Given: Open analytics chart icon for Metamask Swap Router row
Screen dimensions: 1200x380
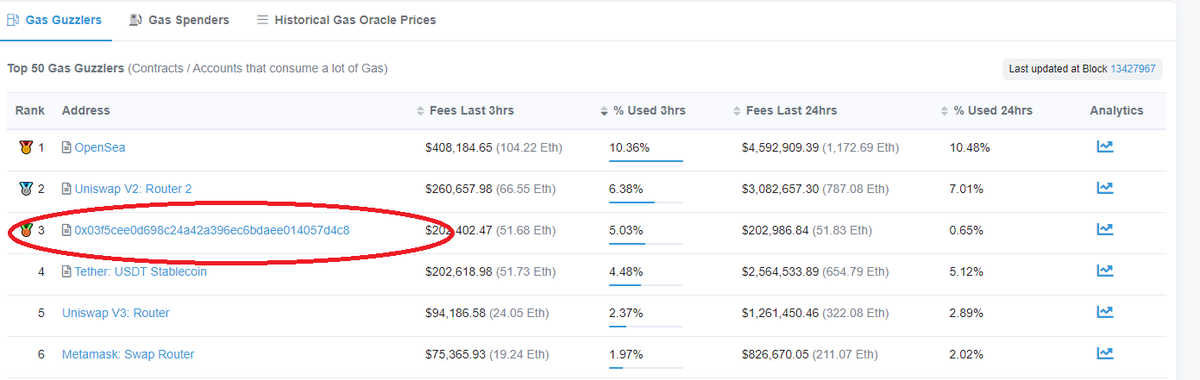Looking at the screenshot, I should coord(1105,353).
